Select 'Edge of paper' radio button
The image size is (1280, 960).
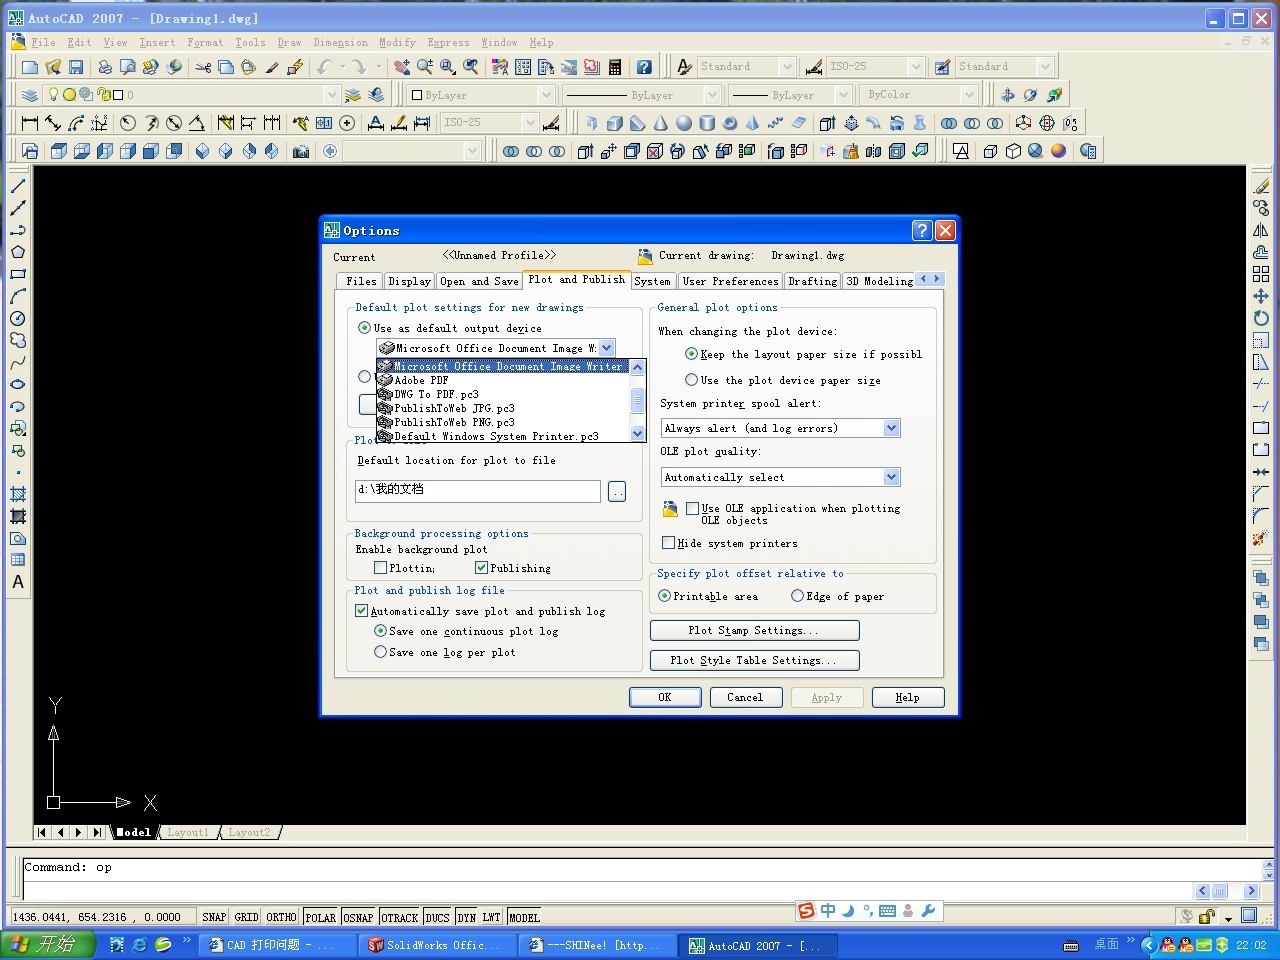coord(797,596)
